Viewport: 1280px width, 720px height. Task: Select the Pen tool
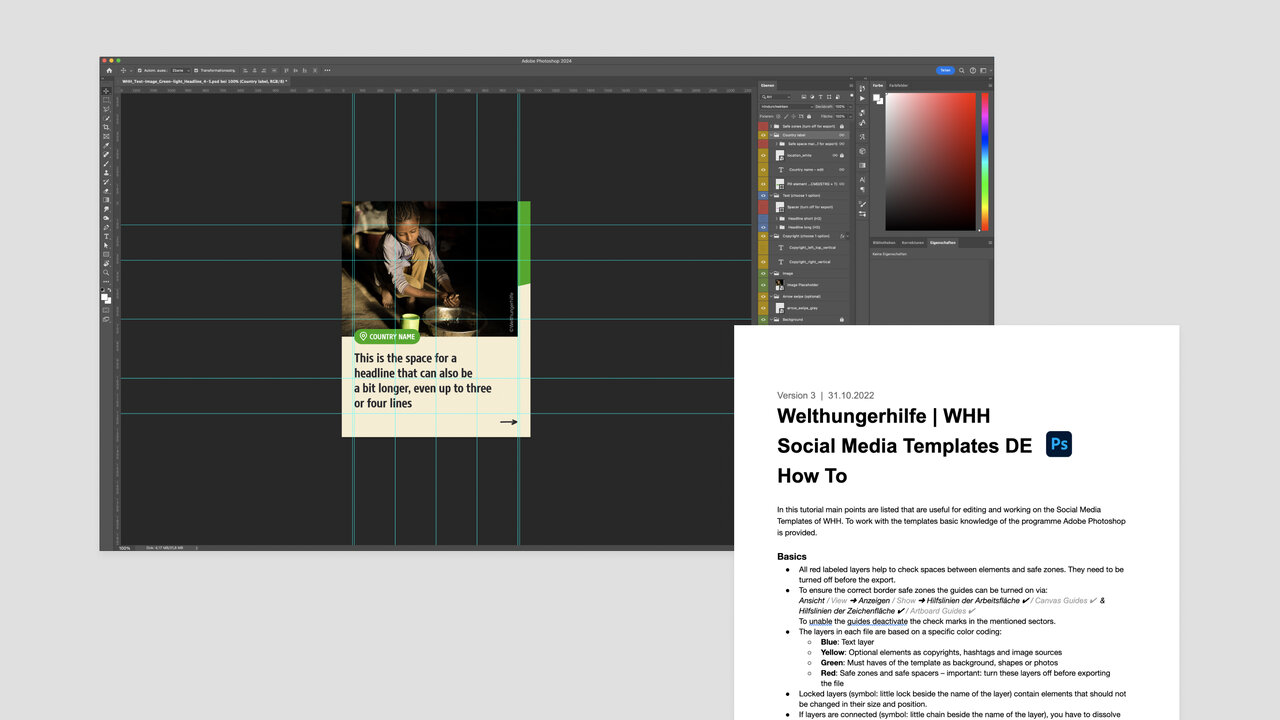point(106,227)
